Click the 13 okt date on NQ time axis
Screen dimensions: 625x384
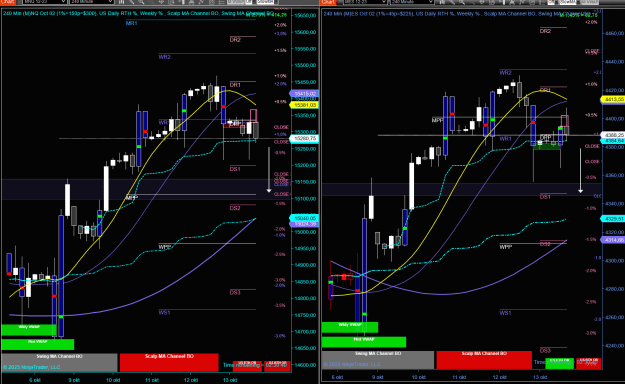230,380
